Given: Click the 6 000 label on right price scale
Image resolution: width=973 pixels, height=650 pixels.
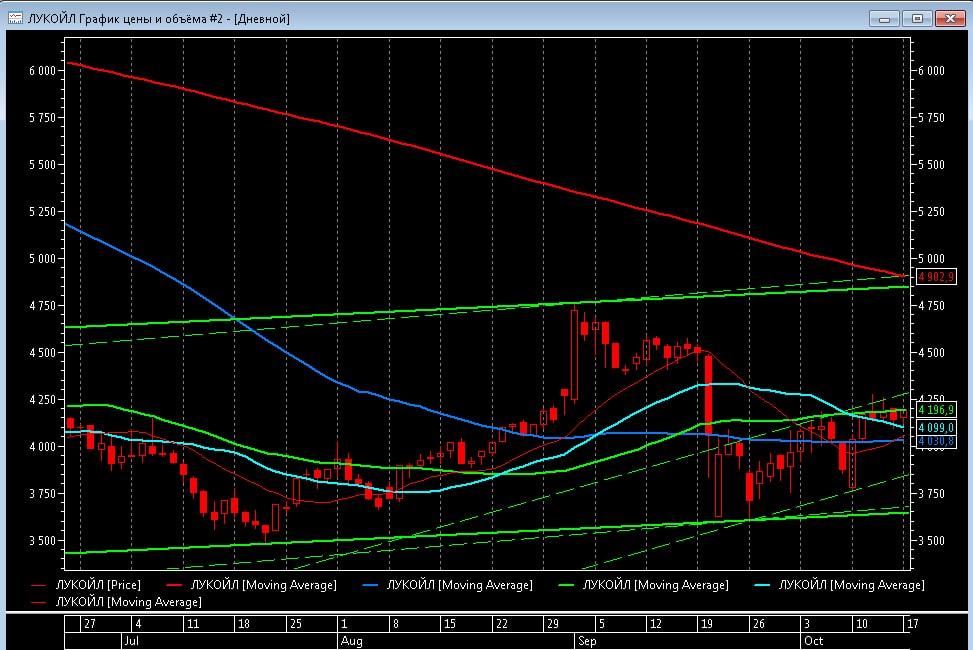Looking at the screenshot, I should [931, 71].
